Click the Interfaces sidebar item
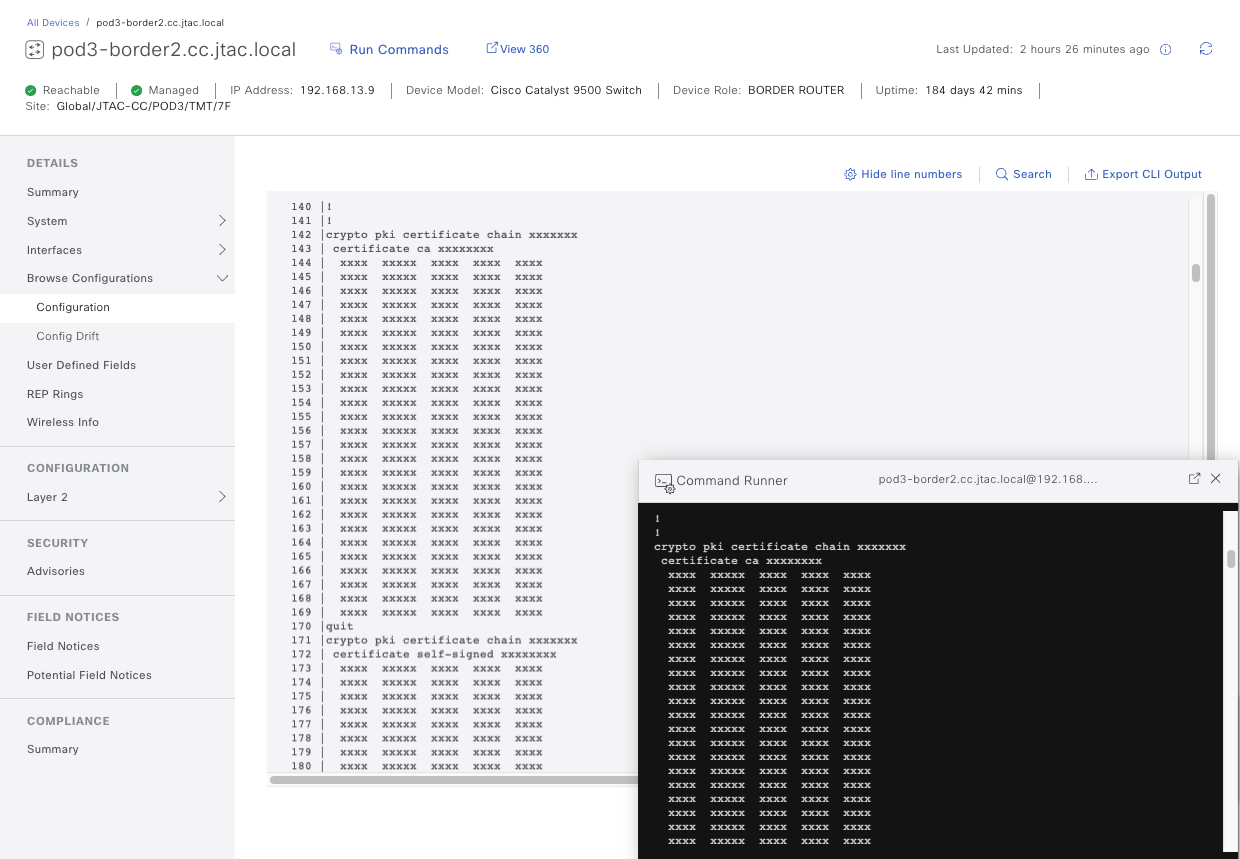 point(54,250)
